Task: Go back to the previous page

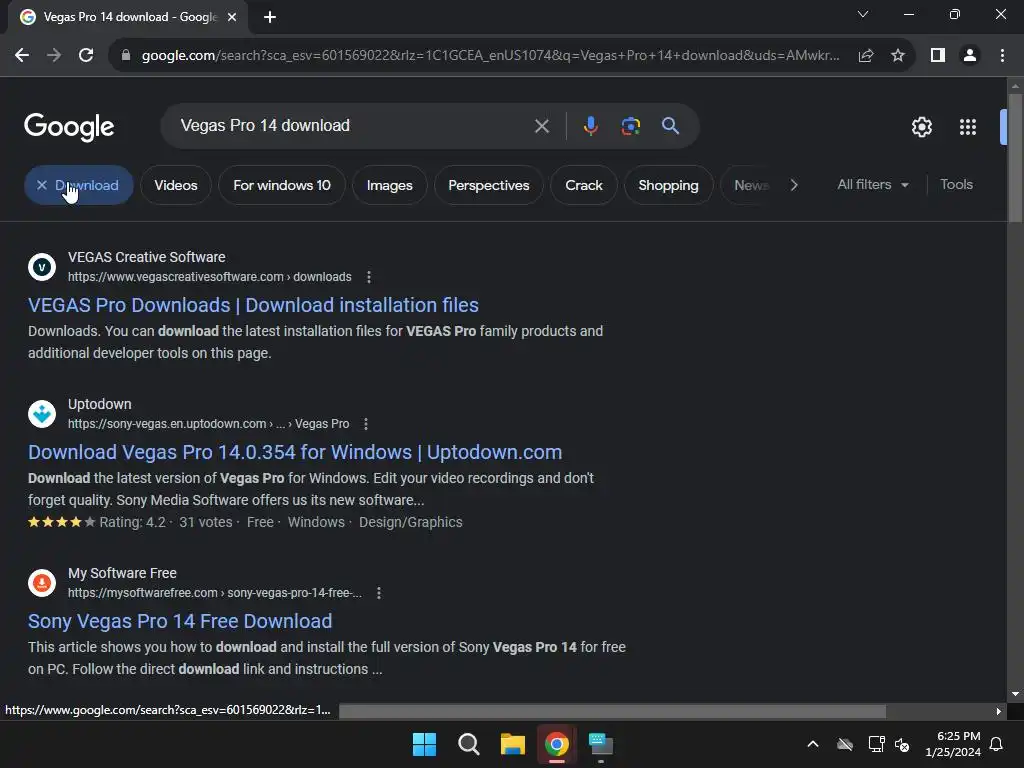Action: (22, 56)
